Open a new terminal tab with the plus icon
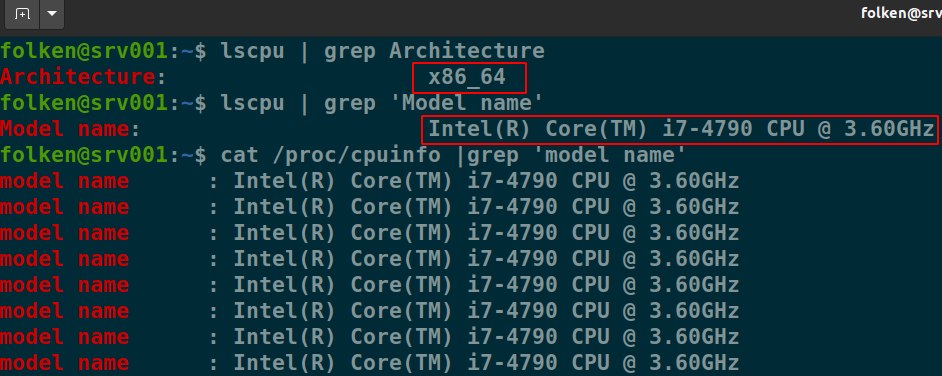942x376 pixels. (x=22, y=14)
